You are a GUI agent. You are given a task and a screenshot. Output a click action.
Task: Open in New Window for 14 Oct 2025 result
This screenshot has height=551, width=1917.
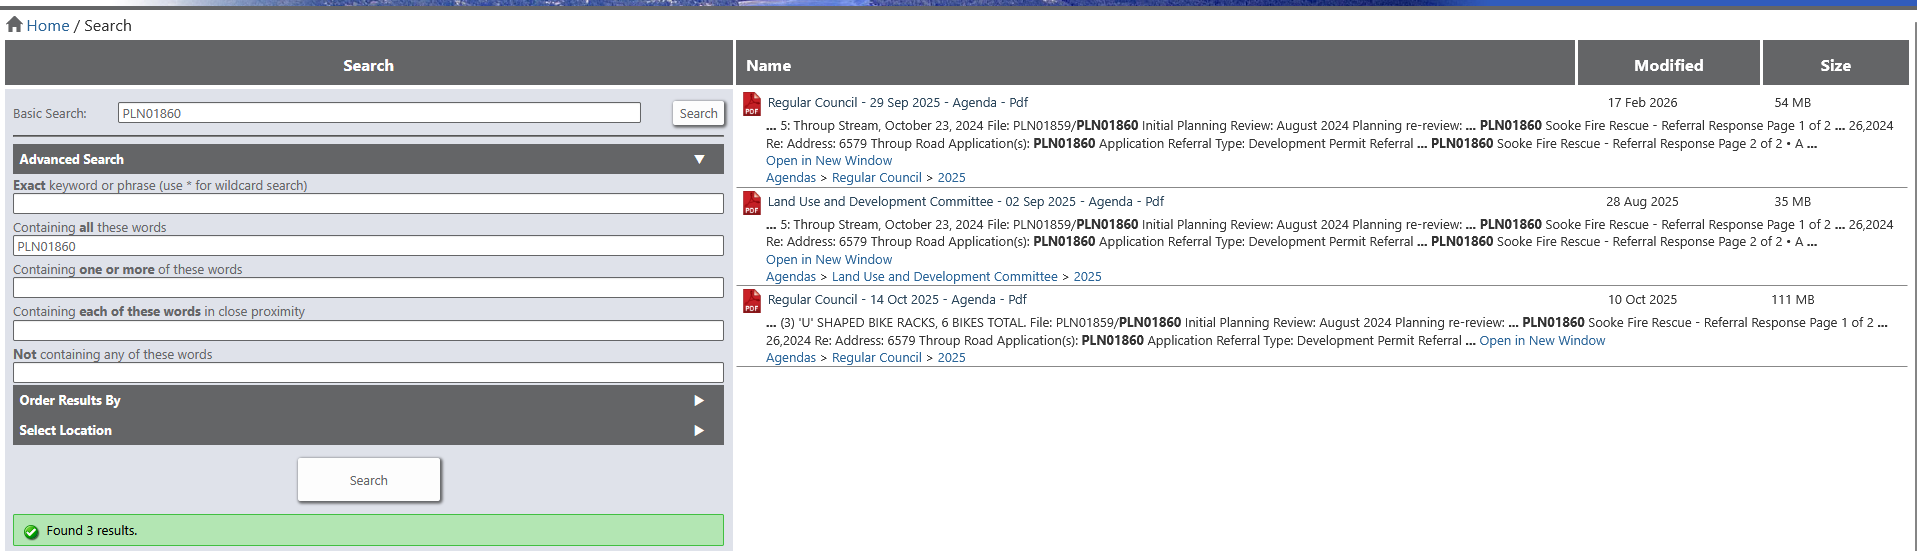pos(1542,340)
